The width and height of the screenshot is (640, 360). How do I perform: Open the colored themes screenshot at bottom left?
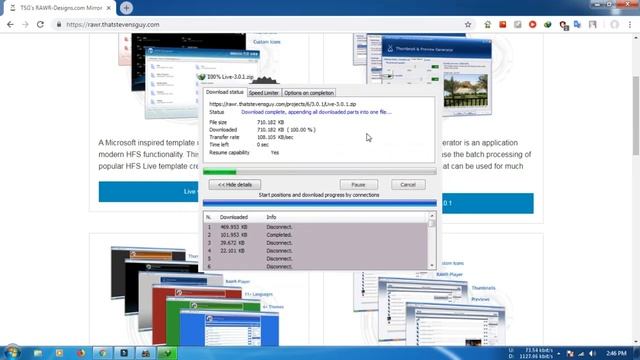tap(195, 296)
